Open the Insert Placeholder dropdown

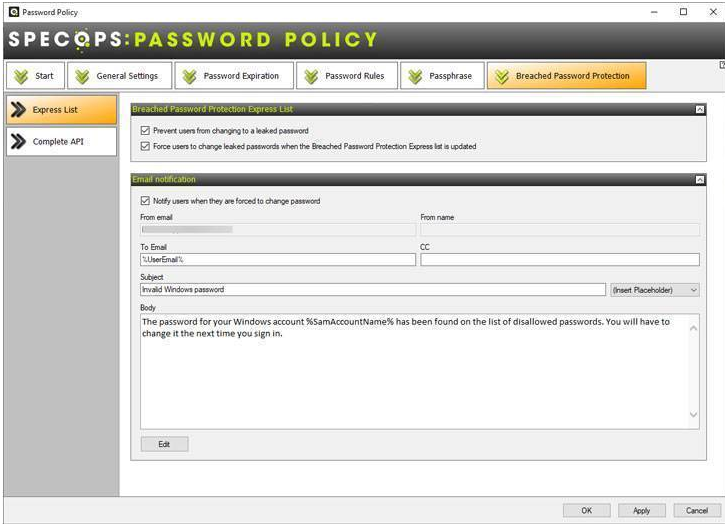(654, 290)
